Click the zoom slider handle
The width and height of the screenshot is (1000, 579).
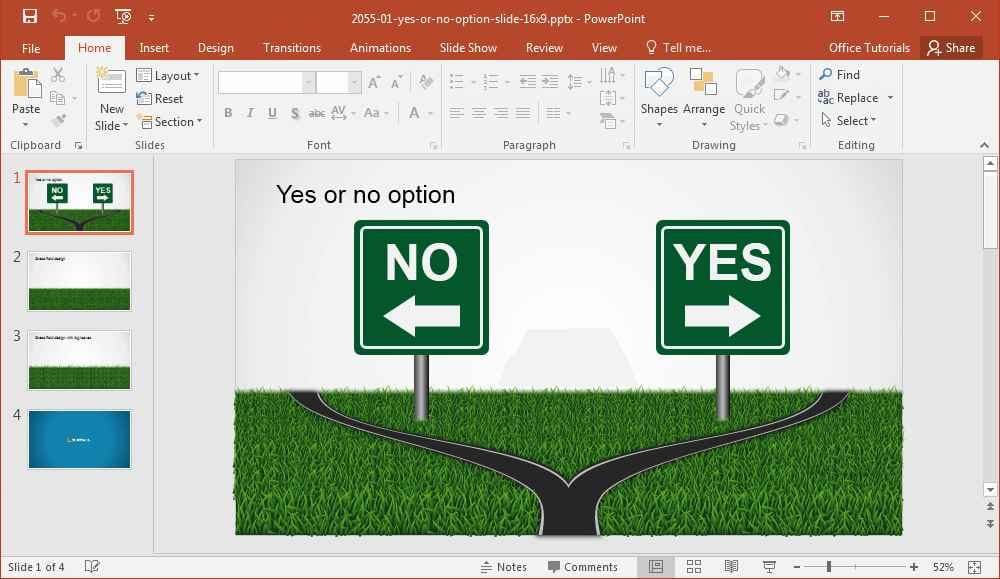pyautogui.click(x=828, y=566)
